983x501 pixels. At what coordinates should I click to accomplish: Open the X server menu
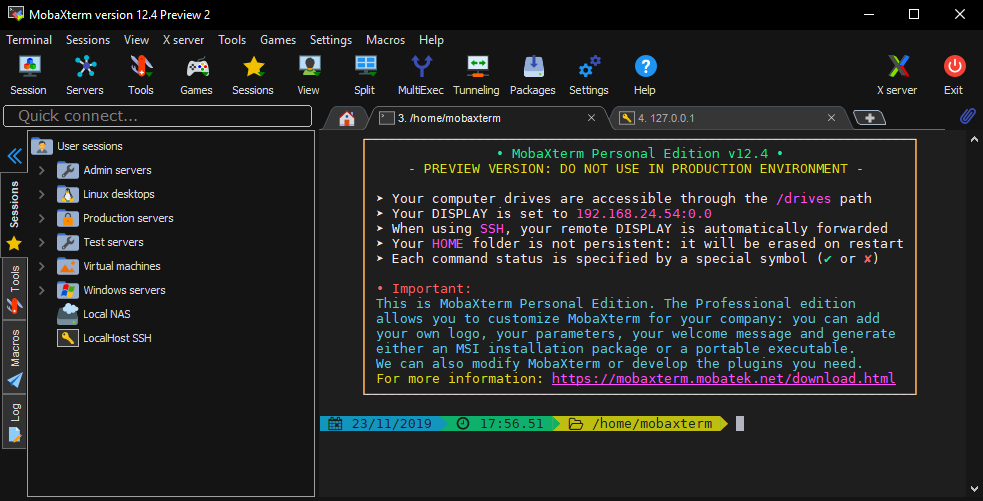coord(183,40)
